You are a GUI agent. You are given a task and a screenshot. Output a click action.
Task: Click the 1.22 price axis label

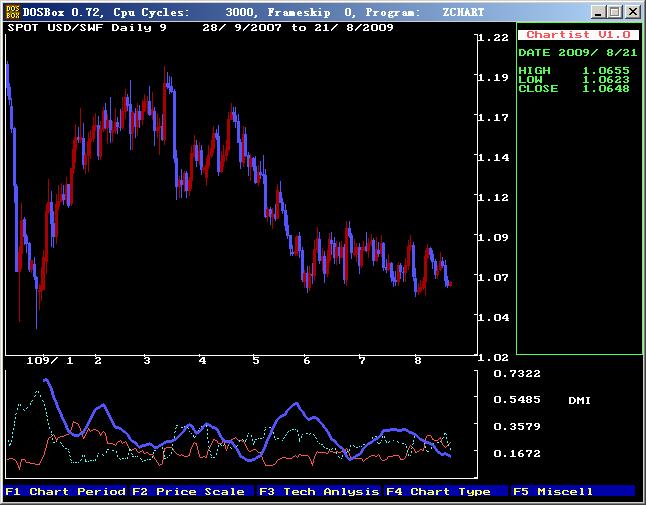[493, 37]
